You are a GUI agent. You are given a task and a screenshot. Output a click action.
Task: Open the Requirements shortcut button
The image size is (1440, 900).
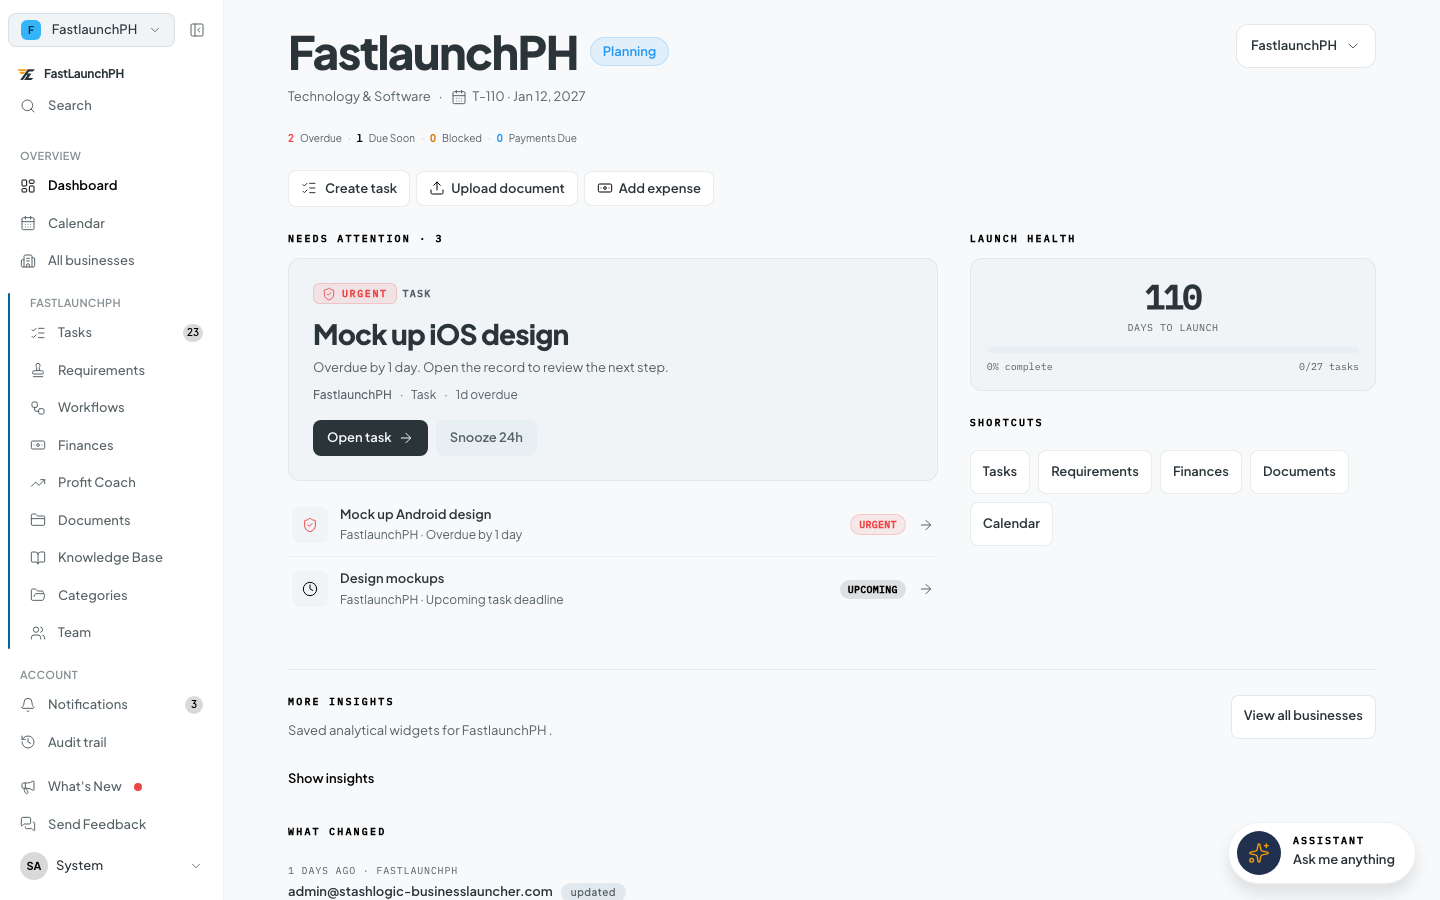pyautogui.click(x=1094, y=472)
